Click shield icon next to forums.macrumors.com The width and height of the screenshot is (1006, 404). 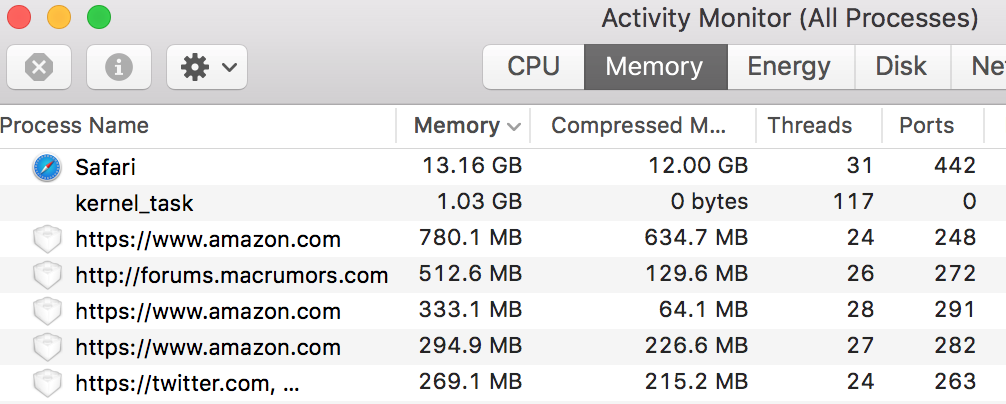click(x=47, y=276)
